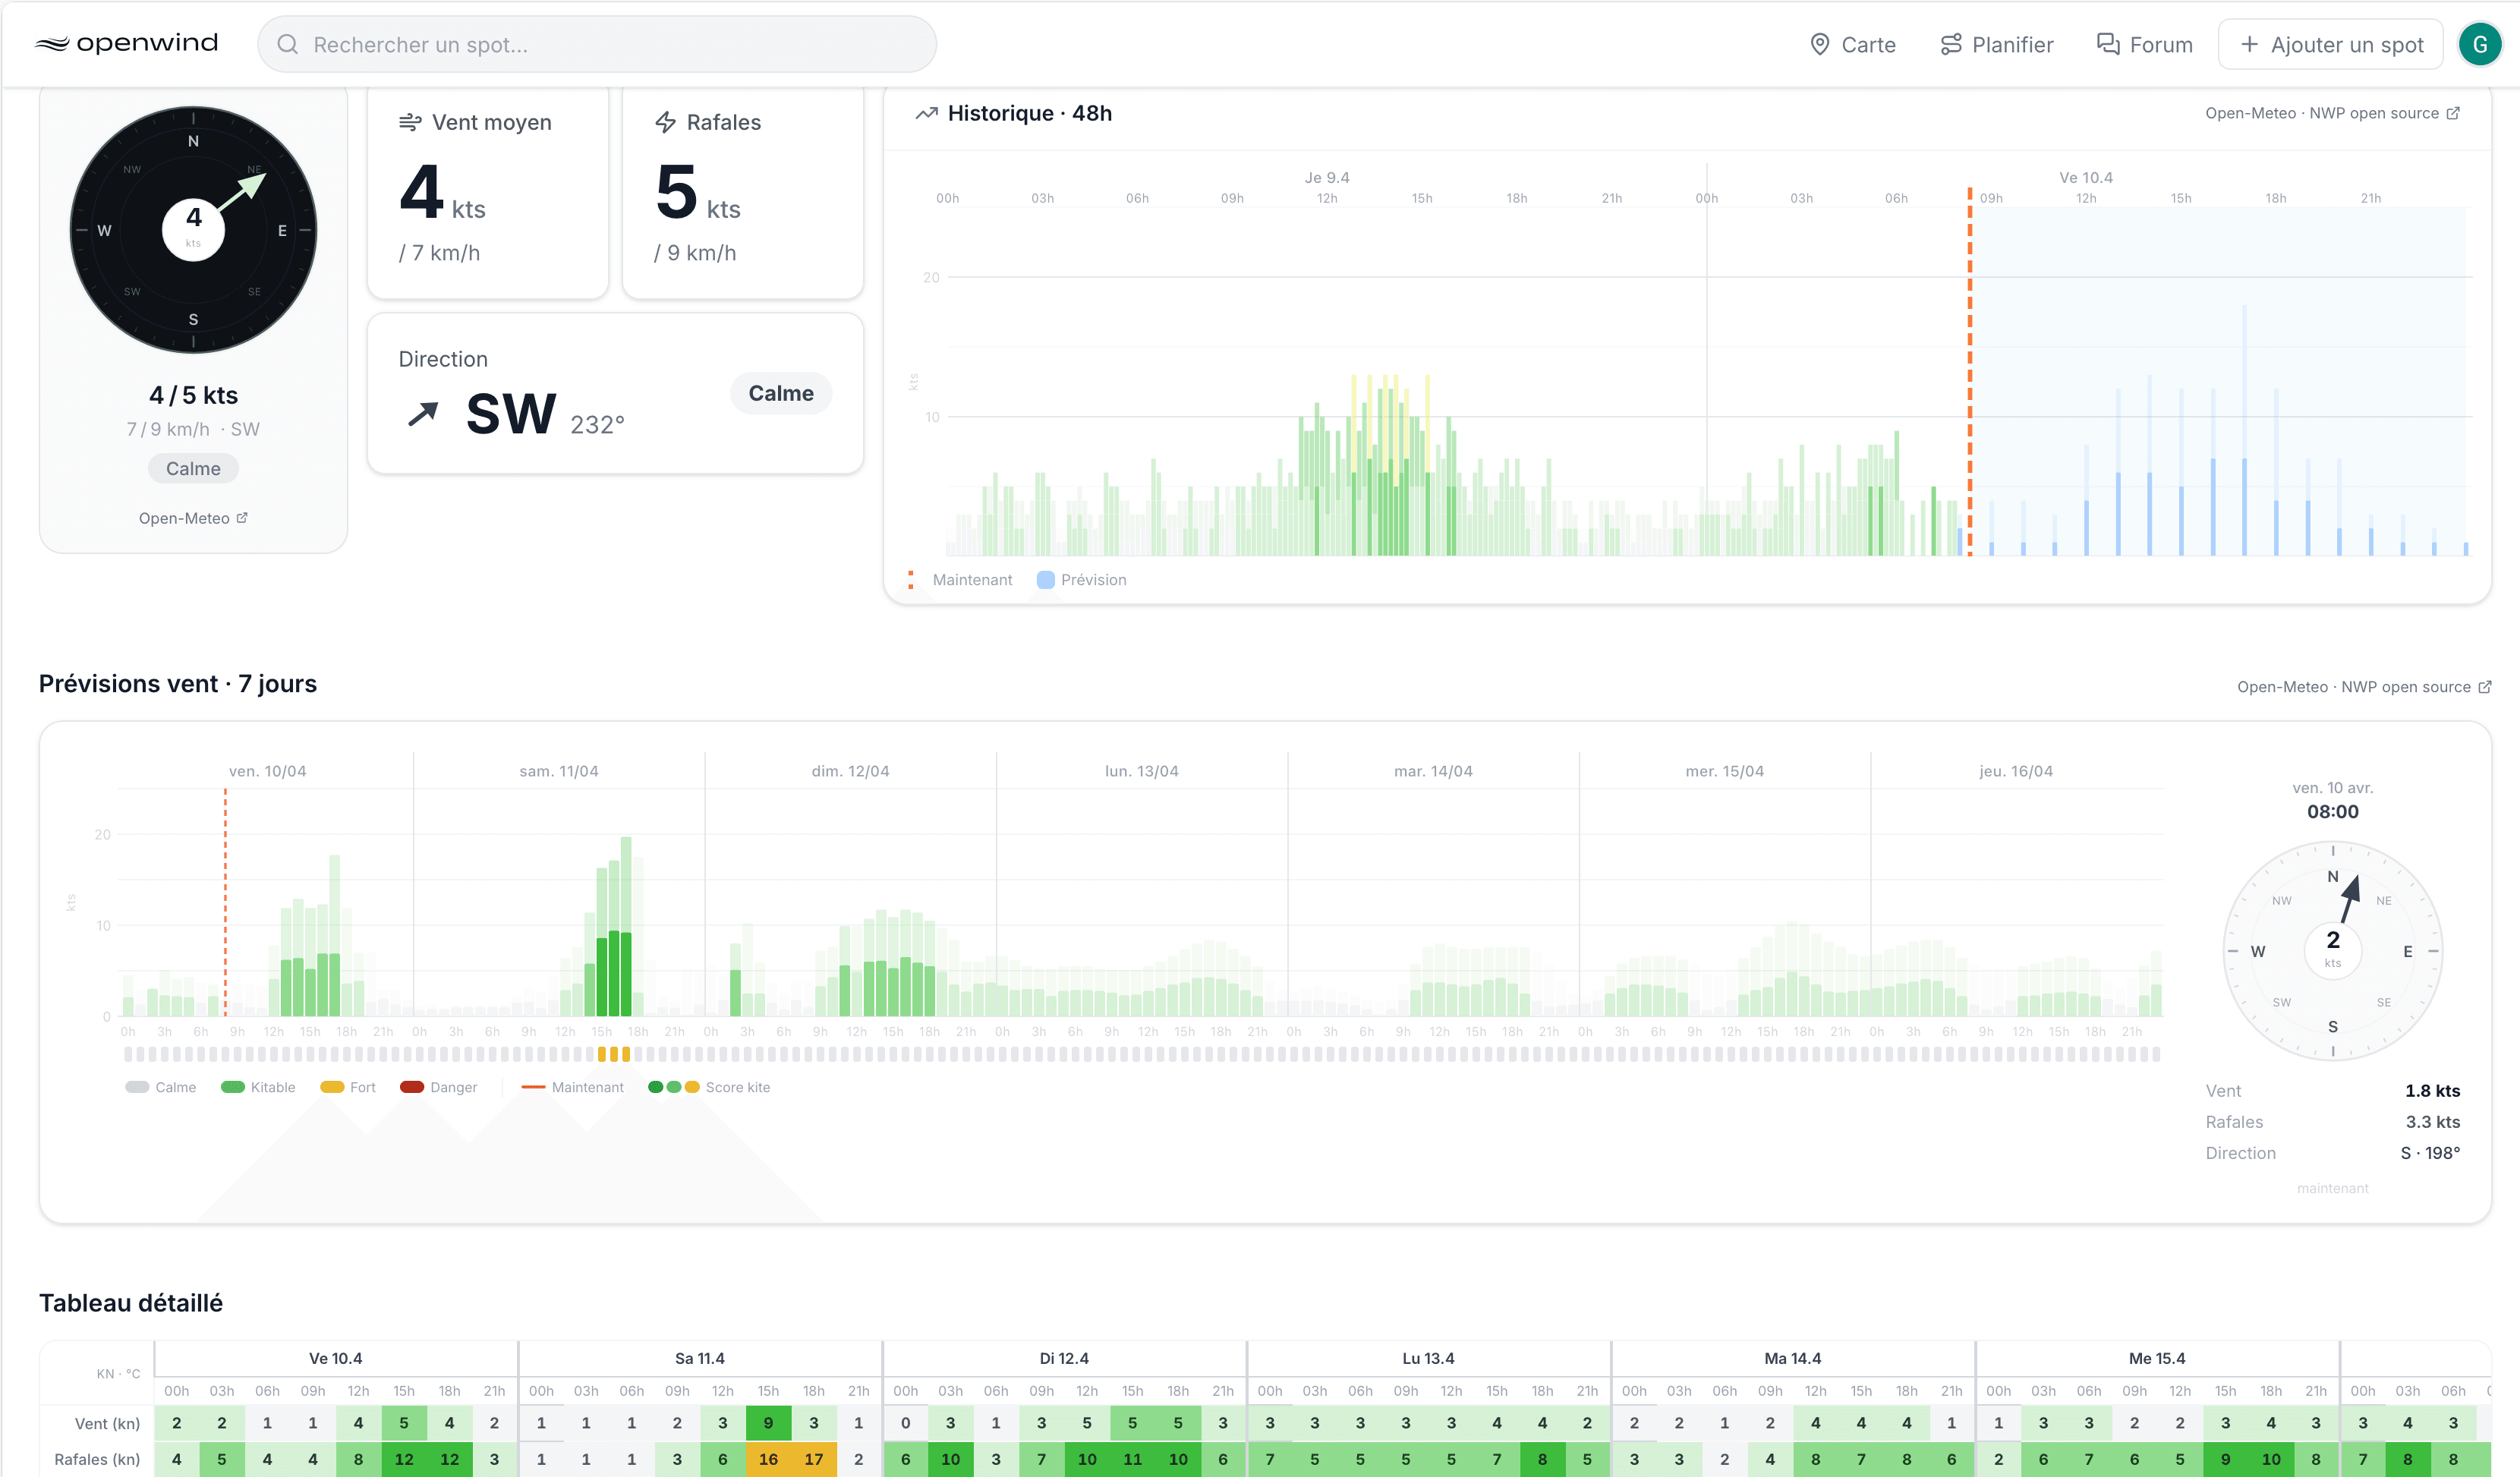Click the Historique trend arrow icon

click(925, 113)
